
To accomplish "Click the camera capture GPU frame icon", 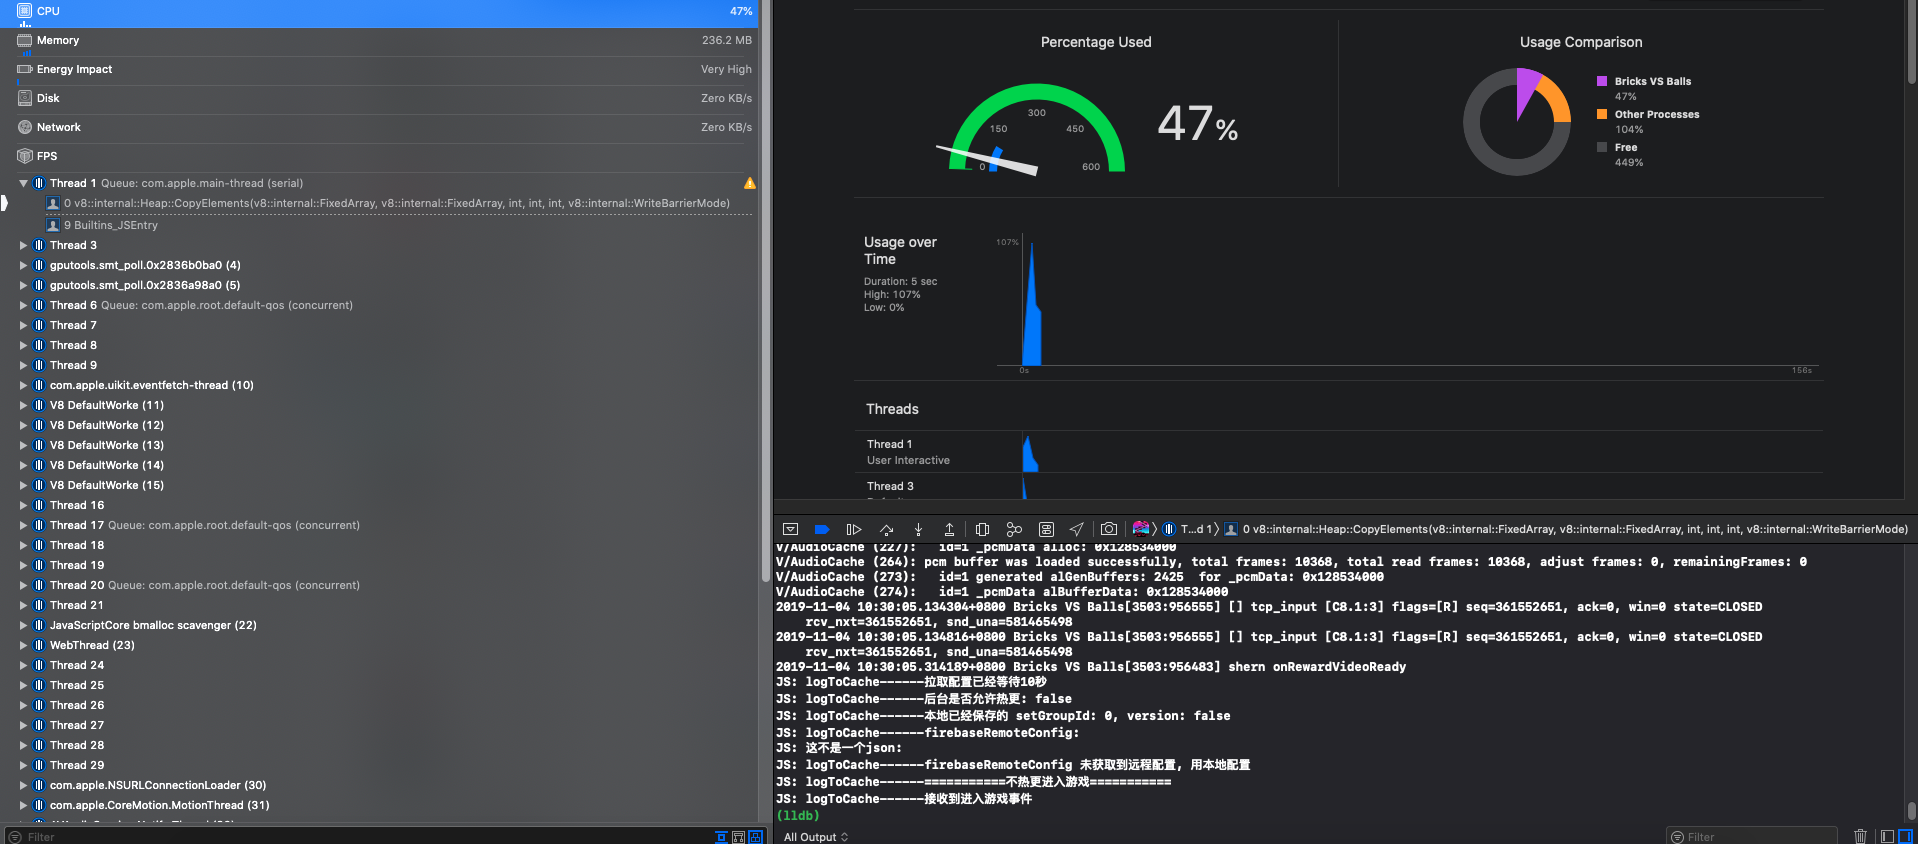I will [1109, 529].
